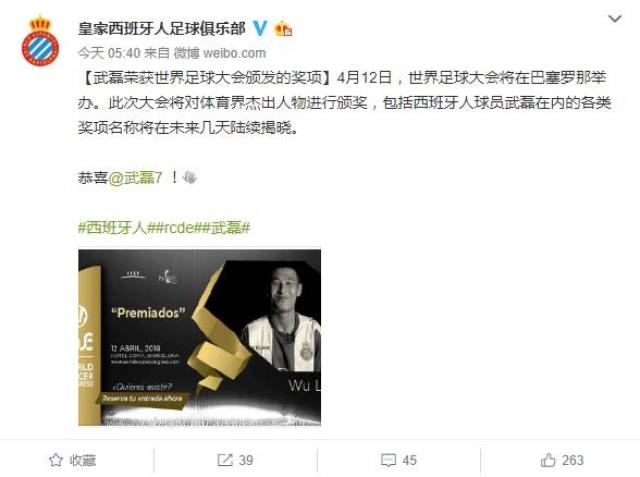This screenshot has height=477, width=640.
Task: Open the repost count 39
Action: click(x=246, y=460)
